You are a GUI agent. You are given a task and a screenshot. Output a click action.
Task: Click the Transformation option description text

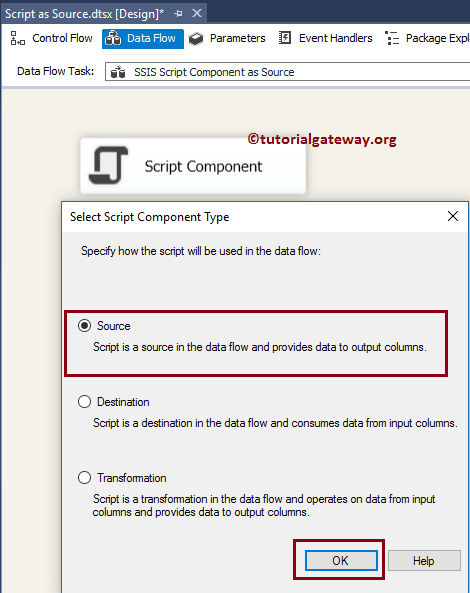[x=264, y=506]
